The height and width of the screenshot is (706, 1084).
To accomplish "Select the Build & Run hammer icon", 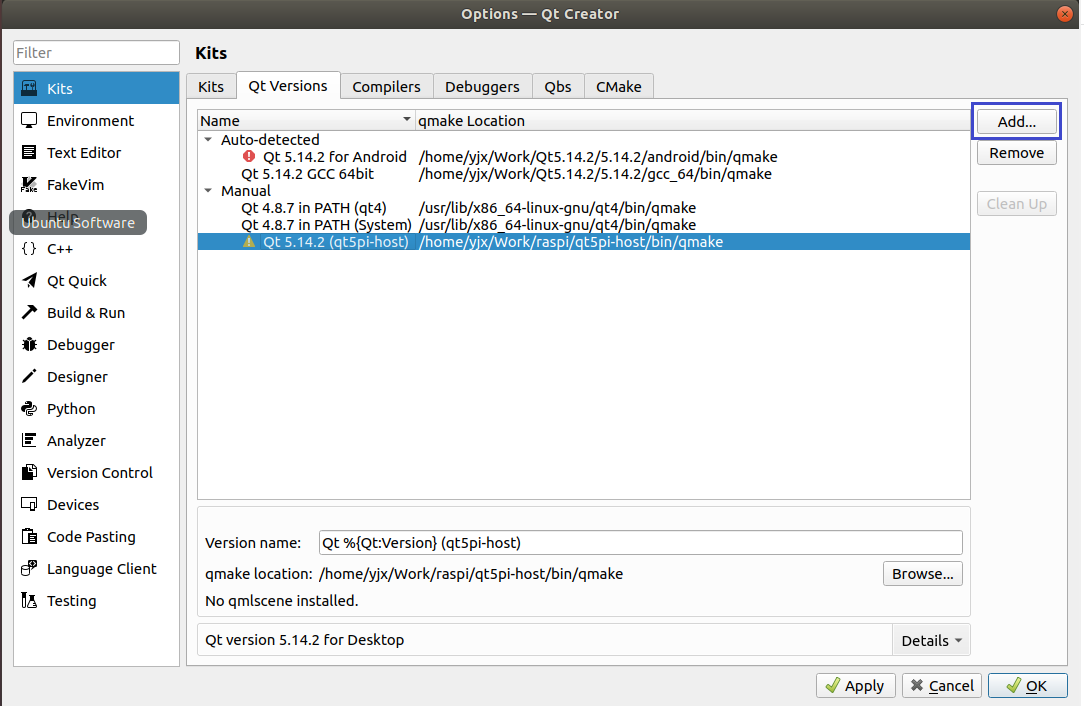I will pos(29,312).
